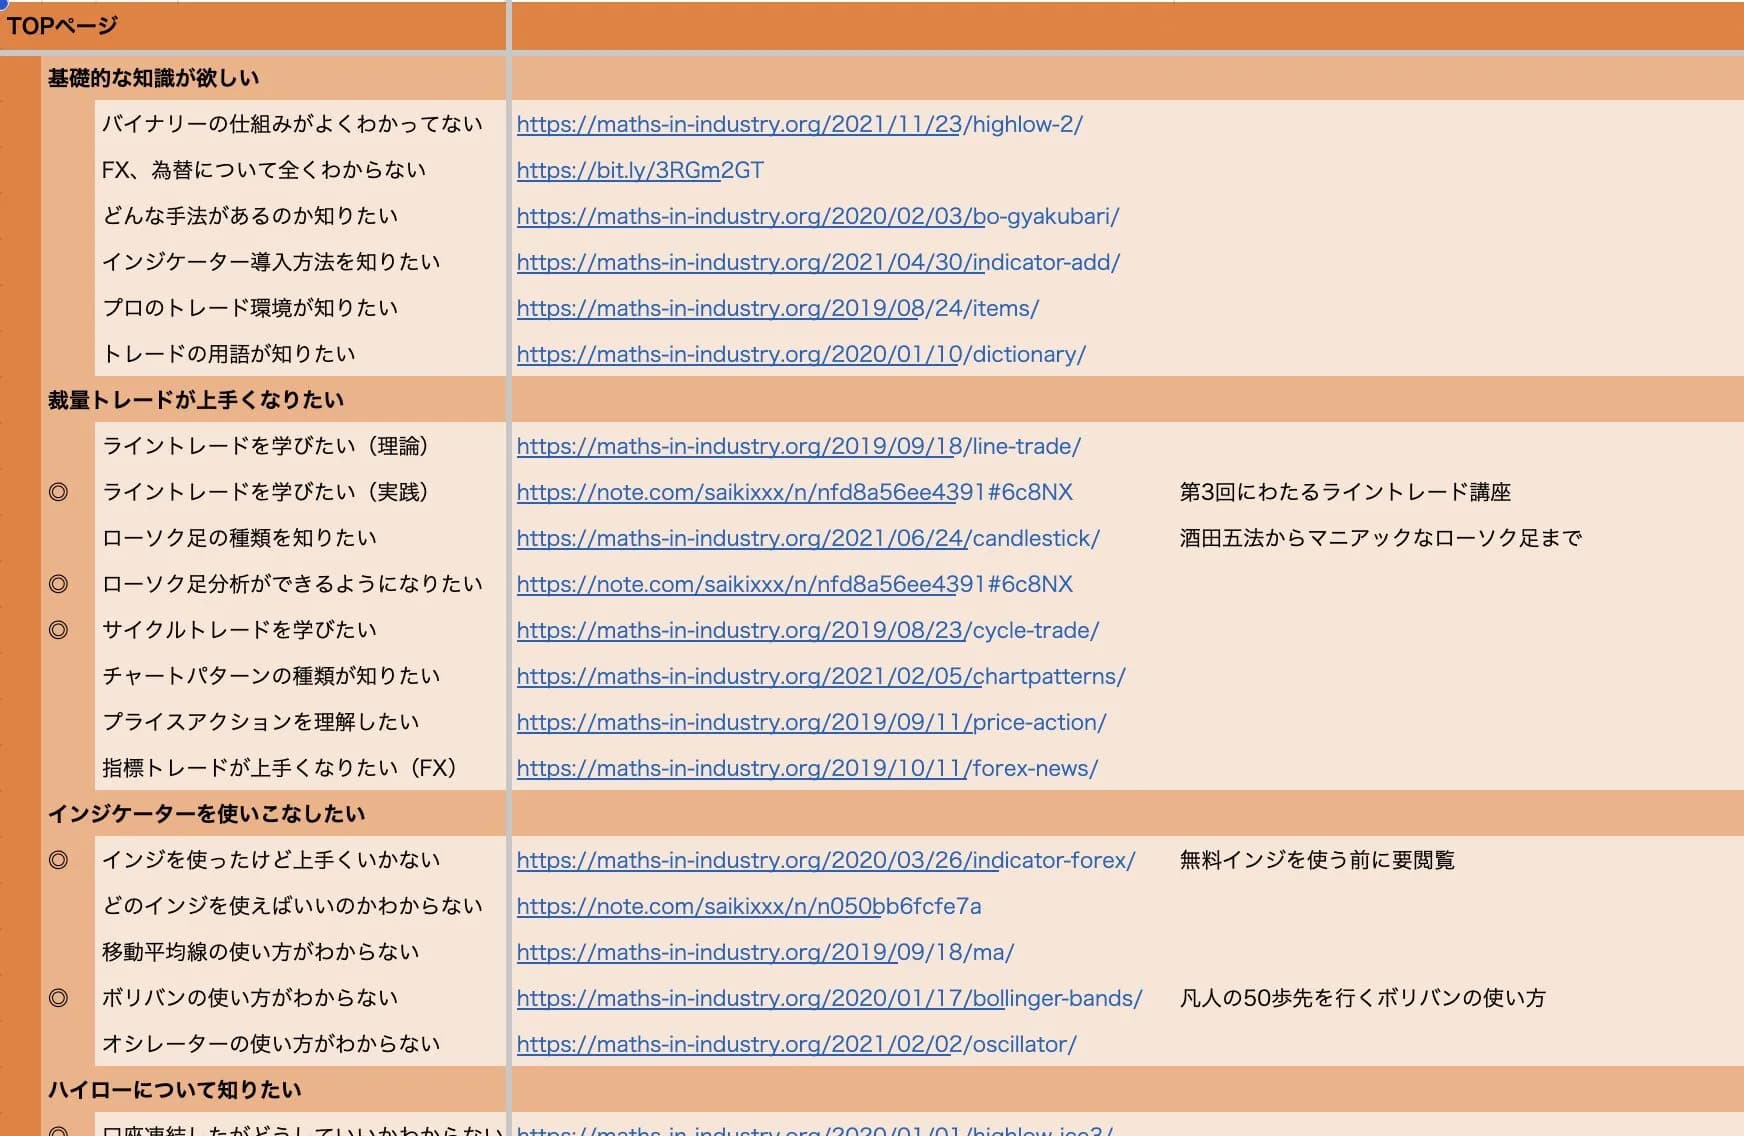
Task: Select the 基礎的な知識が欲しい section header
Action: pos(153,78)
